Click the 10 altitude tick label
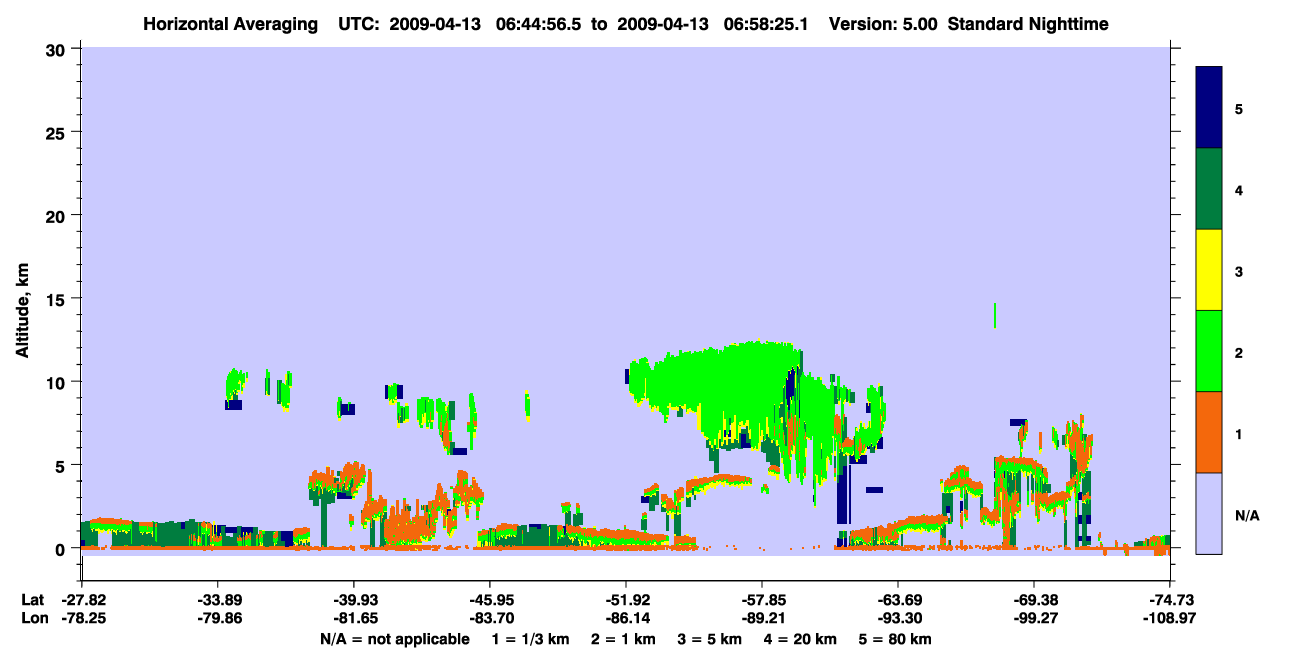 tap(57, 382)
